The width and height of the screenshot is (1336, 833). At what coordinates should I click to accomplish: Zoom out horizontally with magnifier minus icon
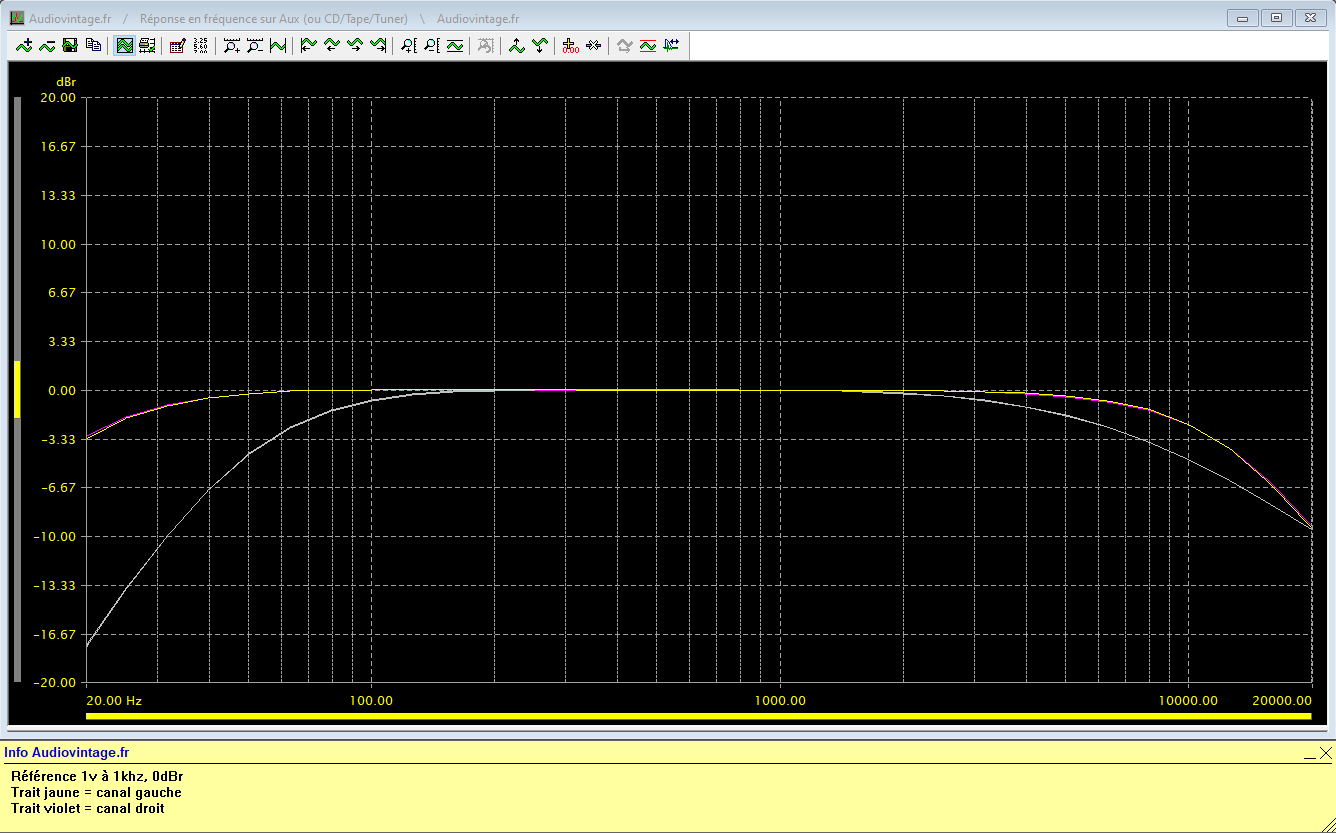click(x=255, y=45)
